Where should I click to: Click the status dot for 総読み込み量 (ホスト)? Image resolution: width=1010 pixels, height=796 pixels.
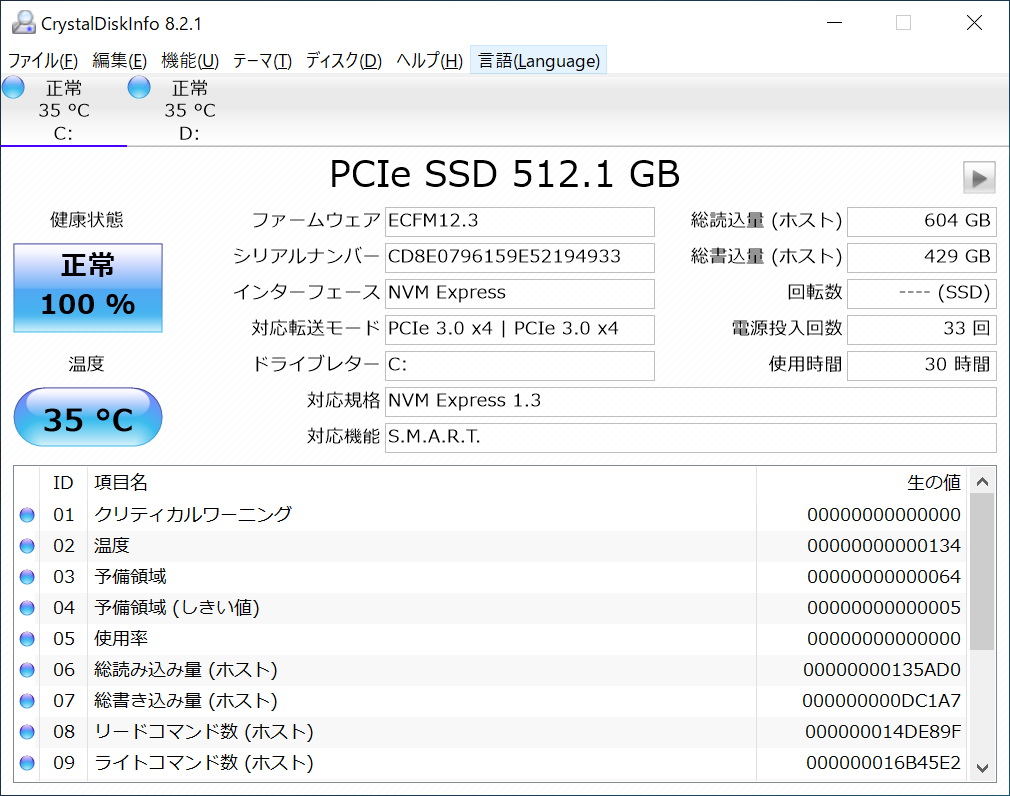click(x=27, y=669)
